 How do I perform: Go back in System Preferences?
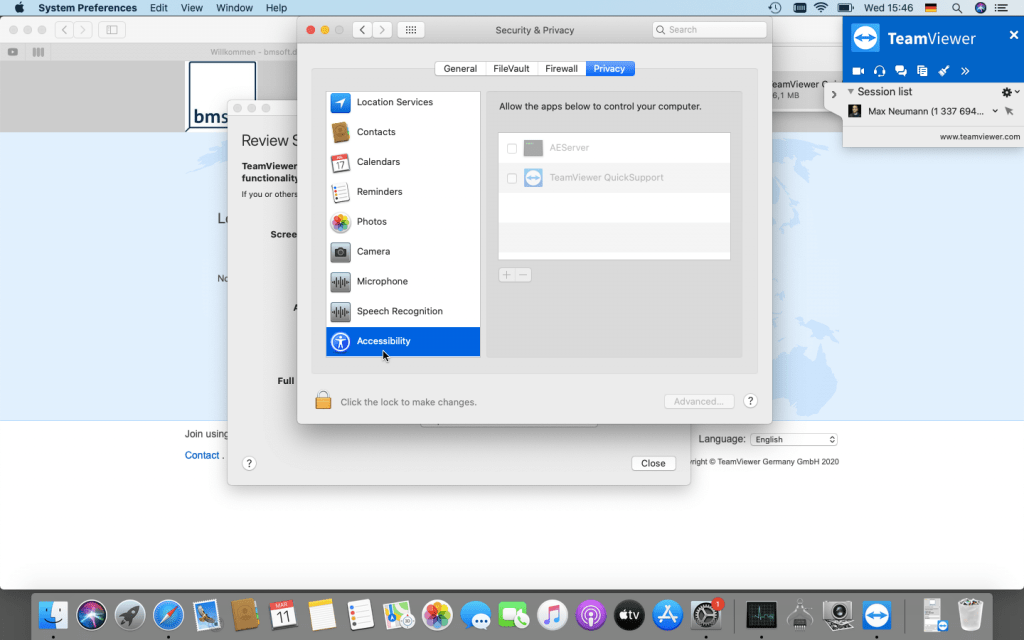coord(362,30)
